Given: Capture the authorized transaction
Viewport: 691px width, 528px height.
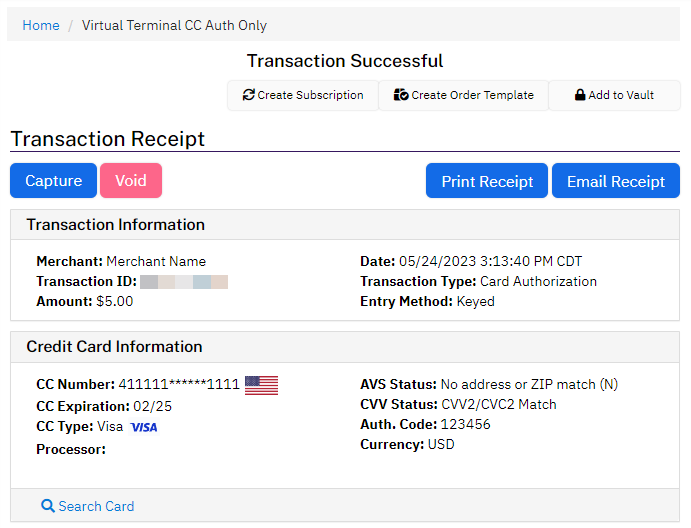Looking at the screenshot, I should 53,181.
